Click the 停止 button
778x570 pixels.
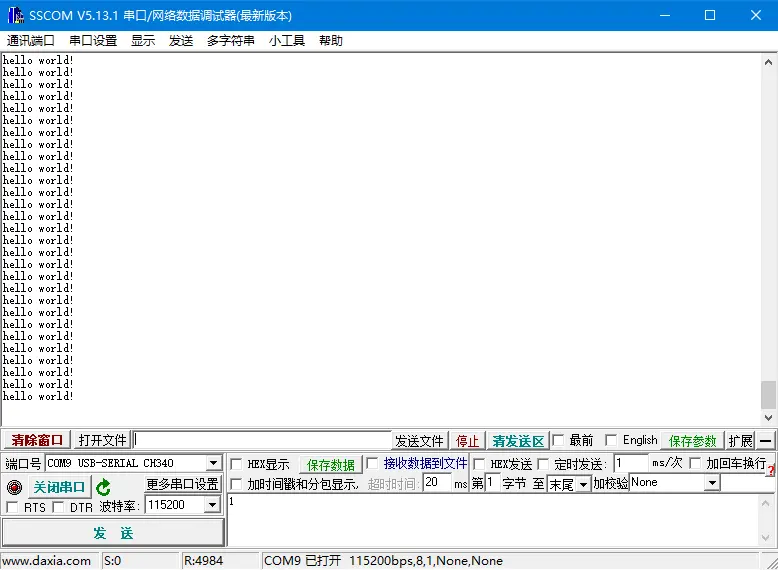(467, 441)
